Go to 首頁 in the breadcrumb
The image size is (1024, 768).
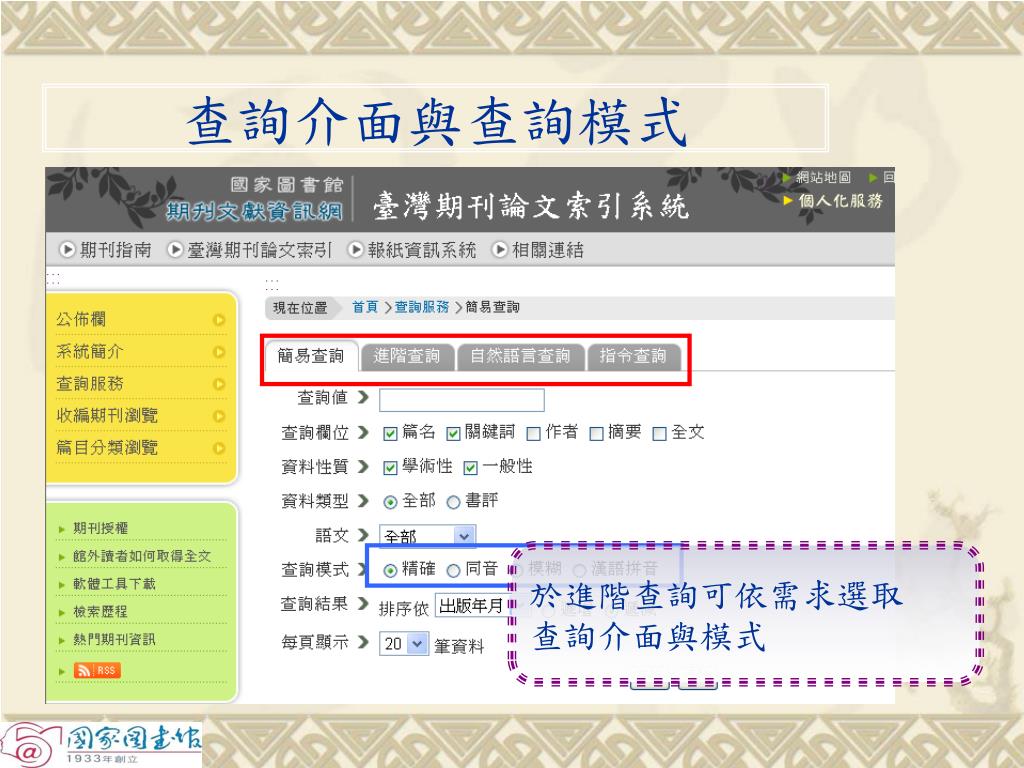365,308
